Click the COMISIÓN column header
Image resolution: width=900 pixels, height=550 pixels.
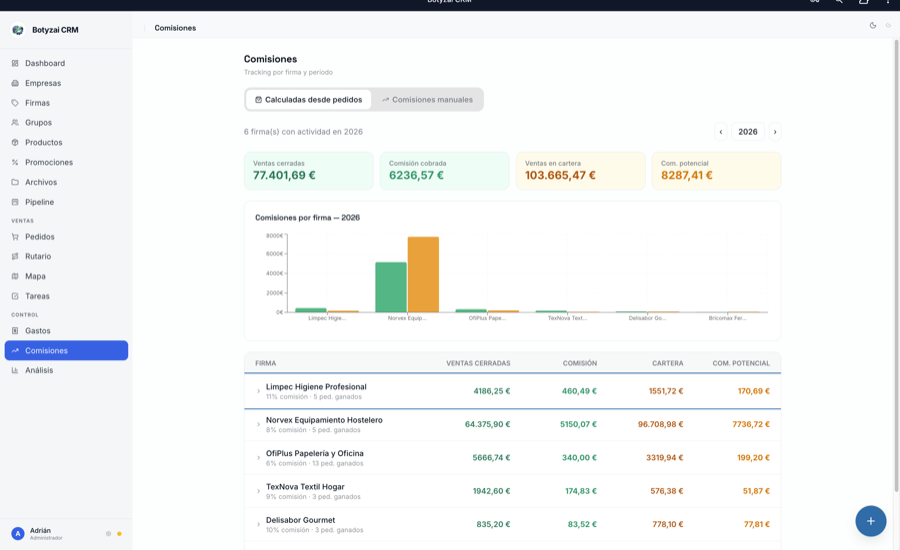(x=580, y=363)
